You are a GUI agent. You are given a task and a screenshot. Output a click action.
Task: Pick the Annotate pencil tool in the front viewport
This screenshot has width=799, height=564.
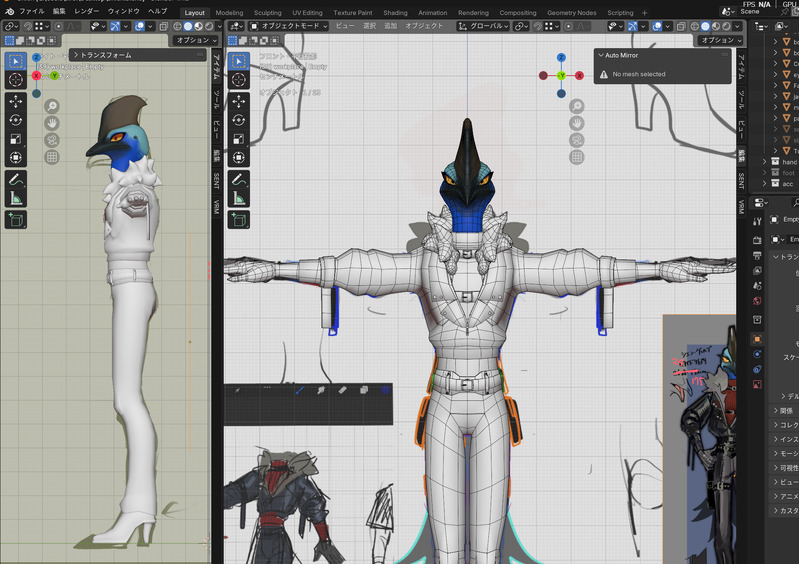(240, 181)
